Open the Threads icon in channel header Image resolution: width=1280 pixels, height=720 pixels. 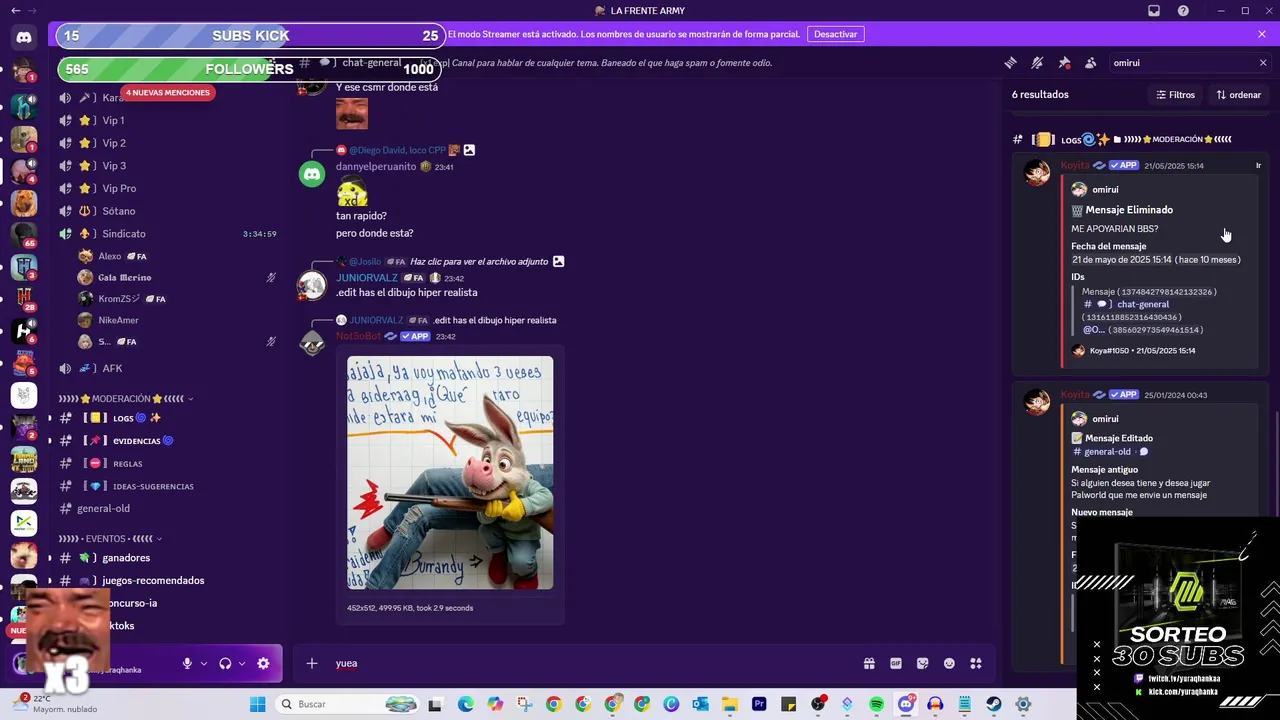pyautogui.click(x=1010, y=63)
